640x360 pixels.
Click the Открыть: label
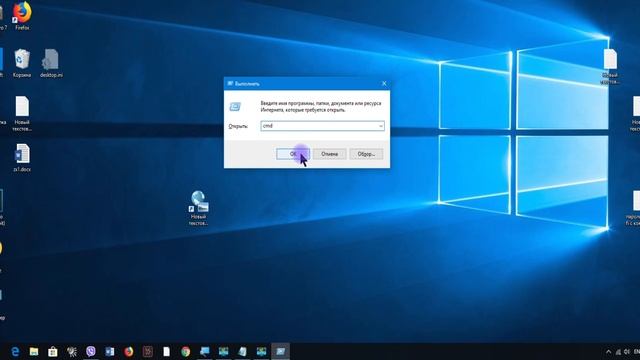[238, 126]
